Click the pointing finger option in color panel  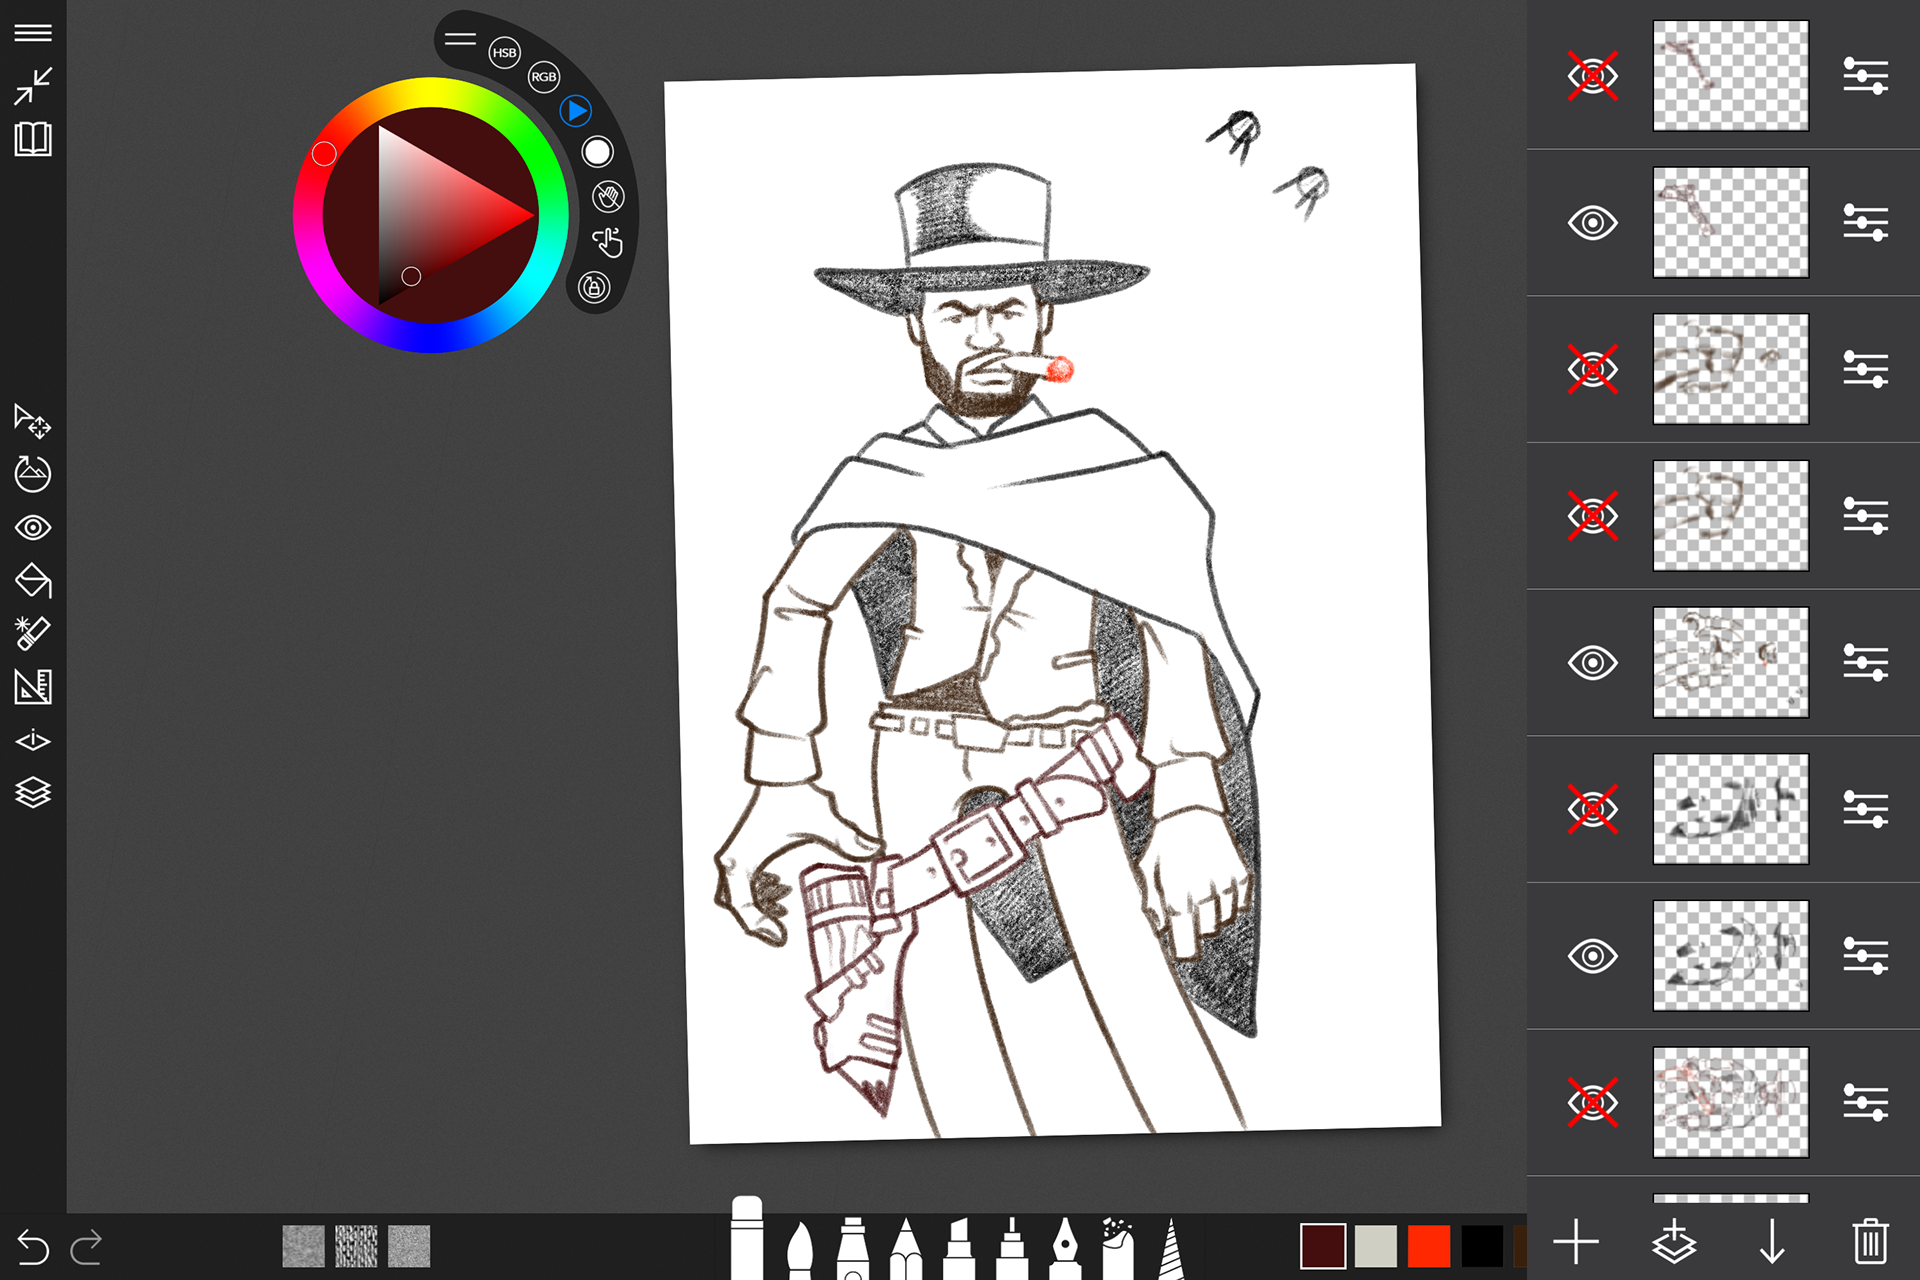pos(608,242)
